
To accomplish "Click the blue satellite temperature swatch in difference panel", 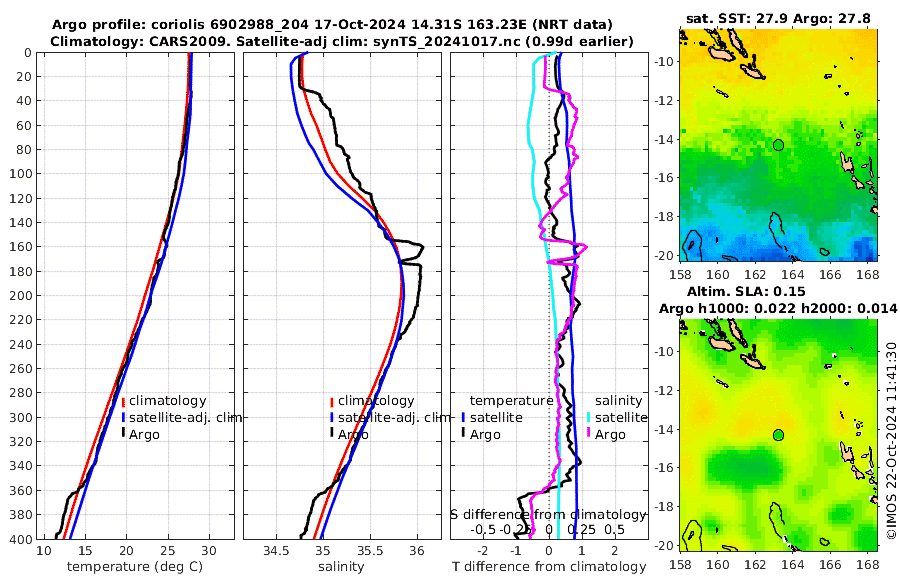I will click(x=463, y=417).
